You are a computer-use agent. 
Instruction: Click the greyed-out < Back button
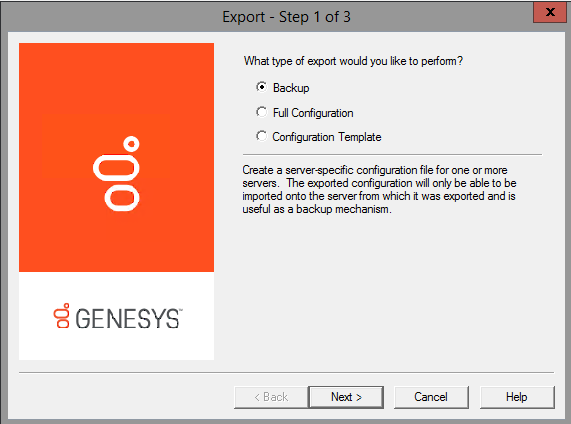[271, 397]
